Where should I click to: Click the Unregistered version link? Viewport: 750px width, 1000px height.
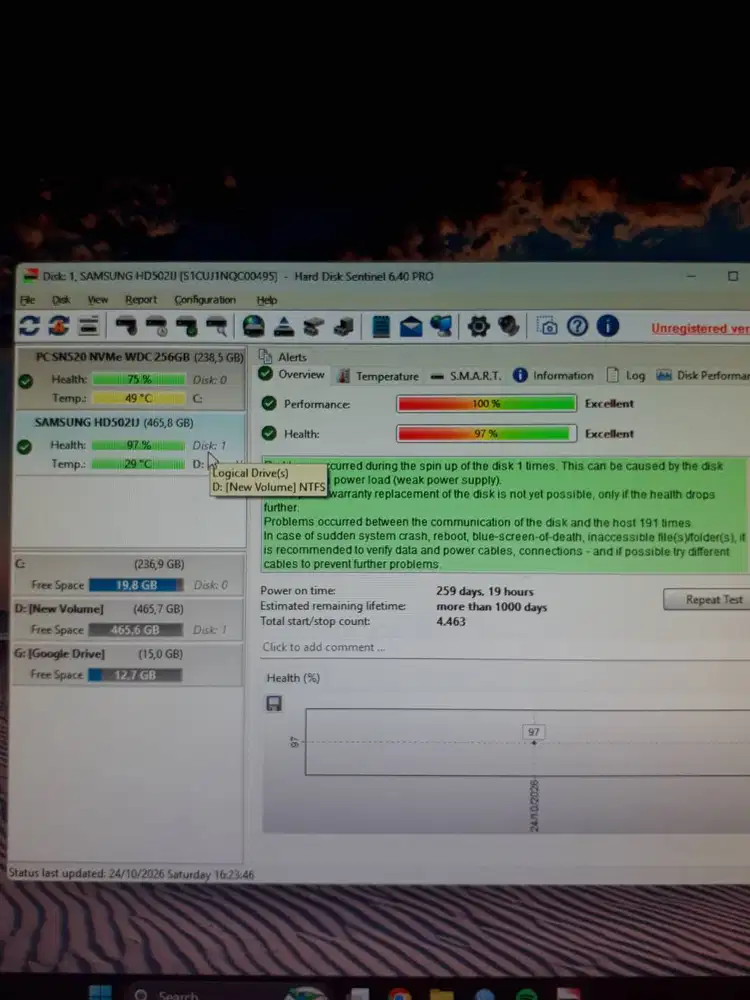coord(700,328)
